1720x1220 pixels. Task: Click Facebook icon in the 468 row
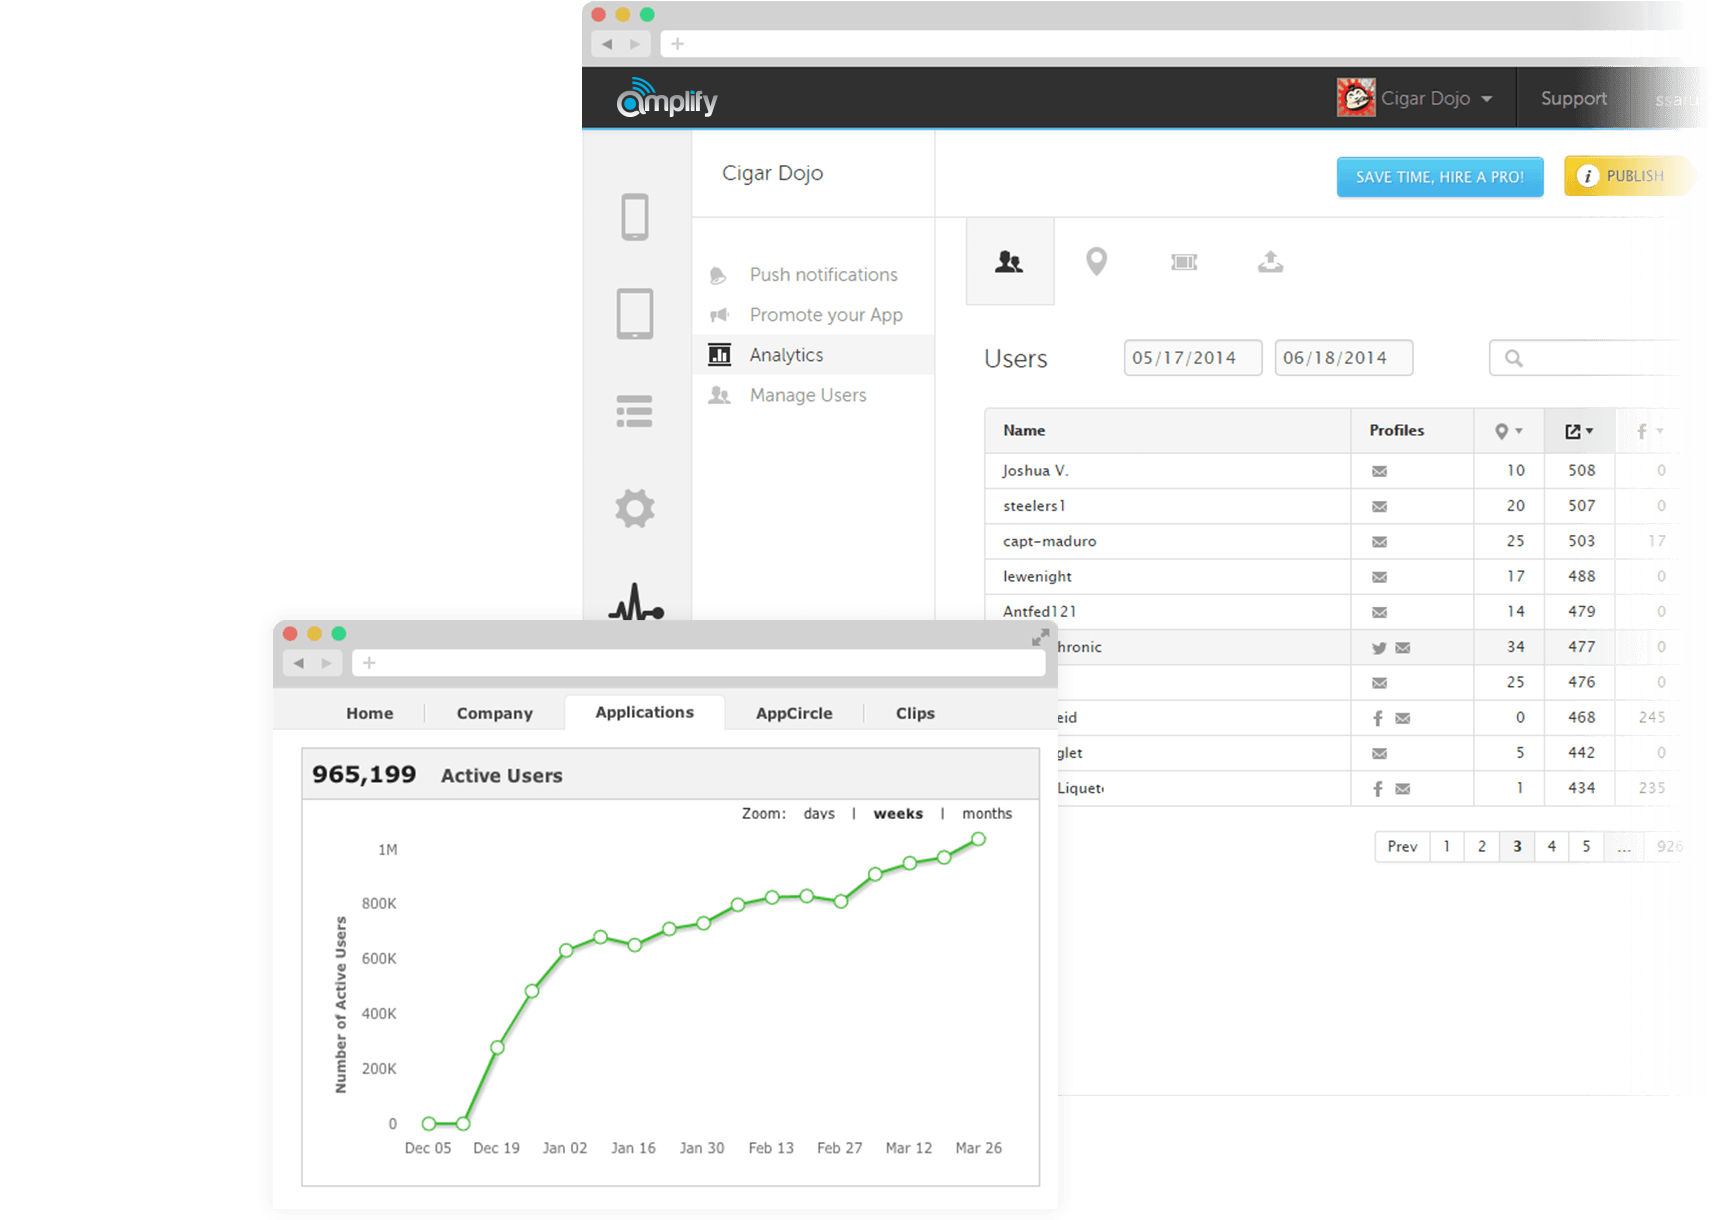[x=1378, y=718]
